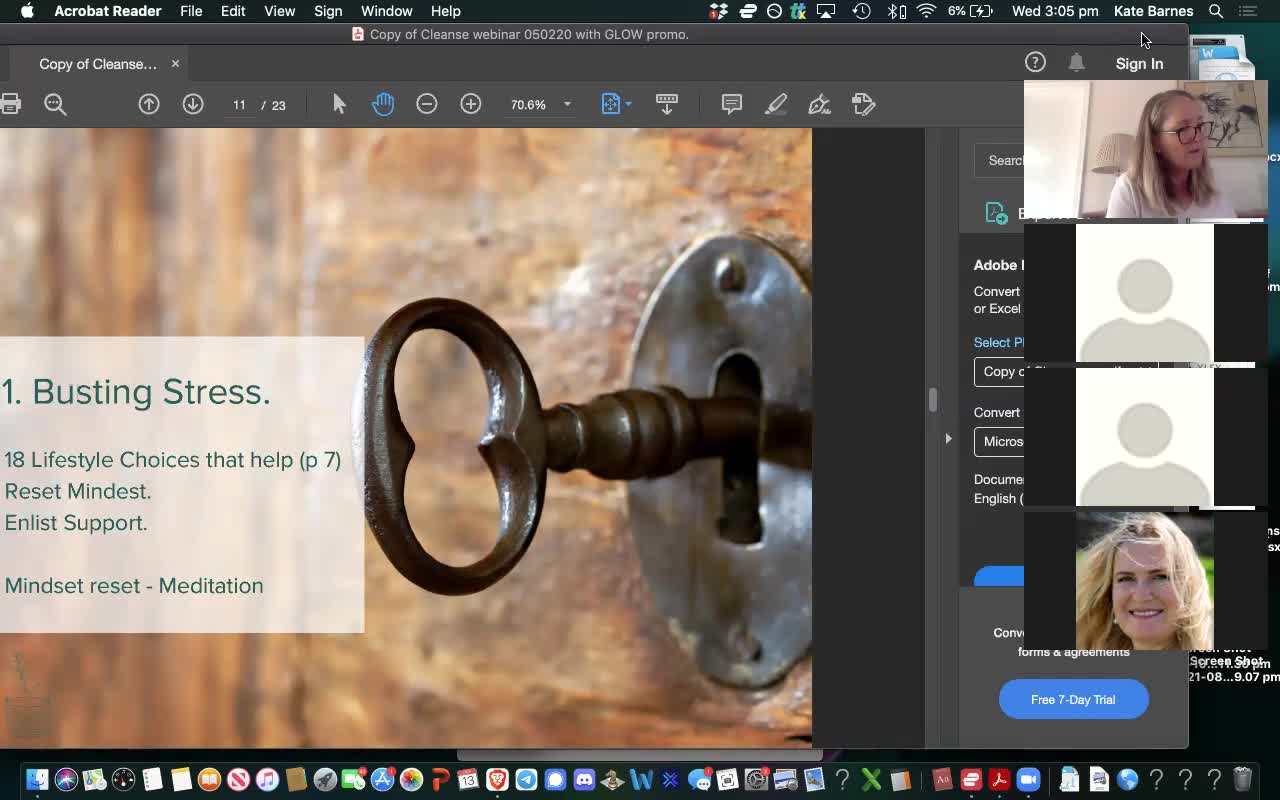Go to next page with down arrow
This screenshot has width=1280, height=800.
coord(193,104)
